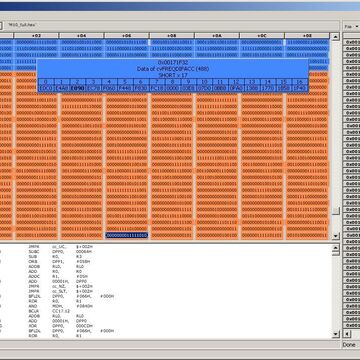This screenshot has width=360, height=360.
Task: Select the 'ORB DPP1' disassembly line
Action: [x=58, y=261]
